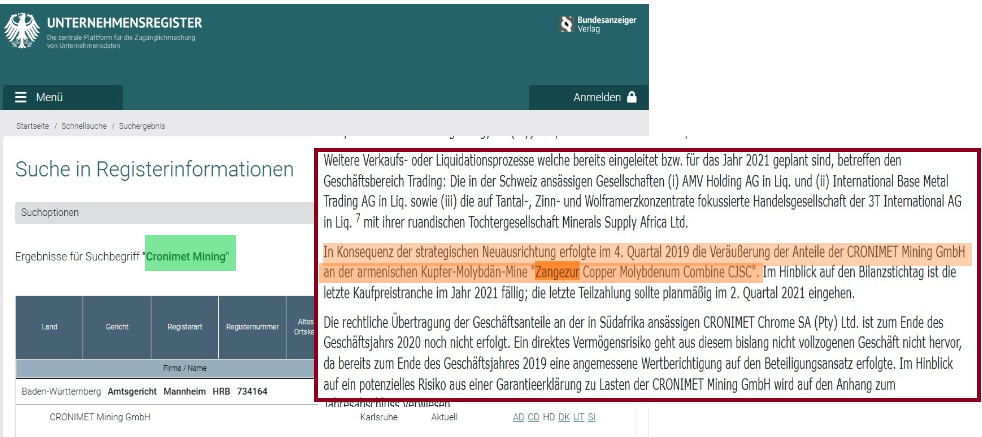Screen dimensions: 982x437
Task: Expand the Suchoptionen panel
Action: [166, 213]
